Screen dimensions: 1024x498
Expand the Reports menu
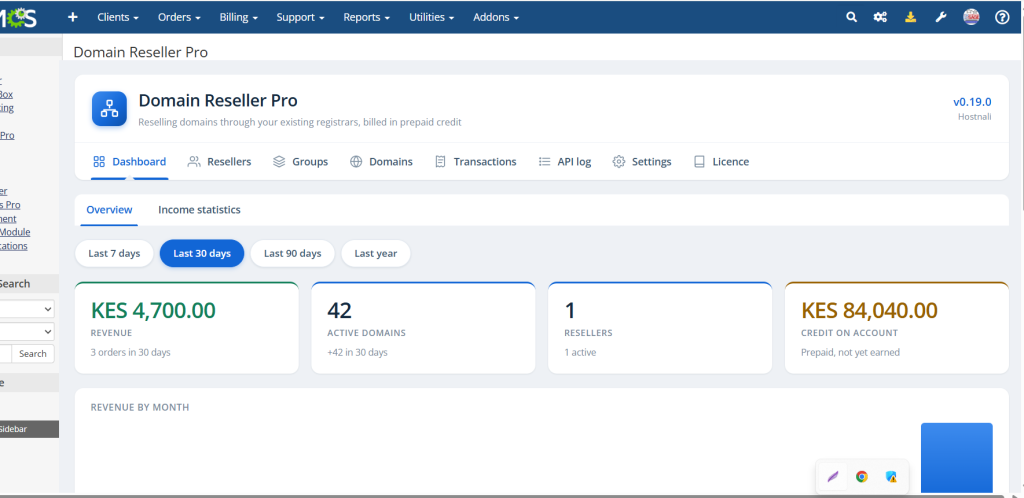tap(366, 18)
